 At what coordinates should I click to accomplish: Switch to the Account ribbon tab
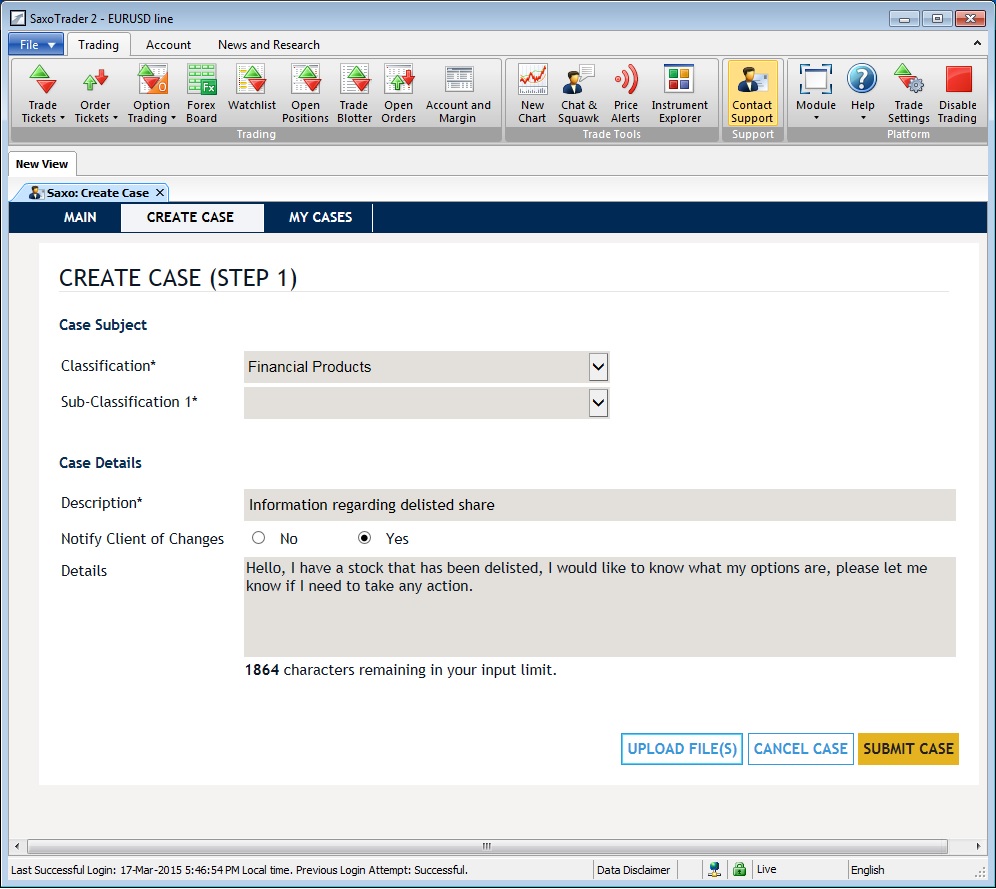[168, 44]
